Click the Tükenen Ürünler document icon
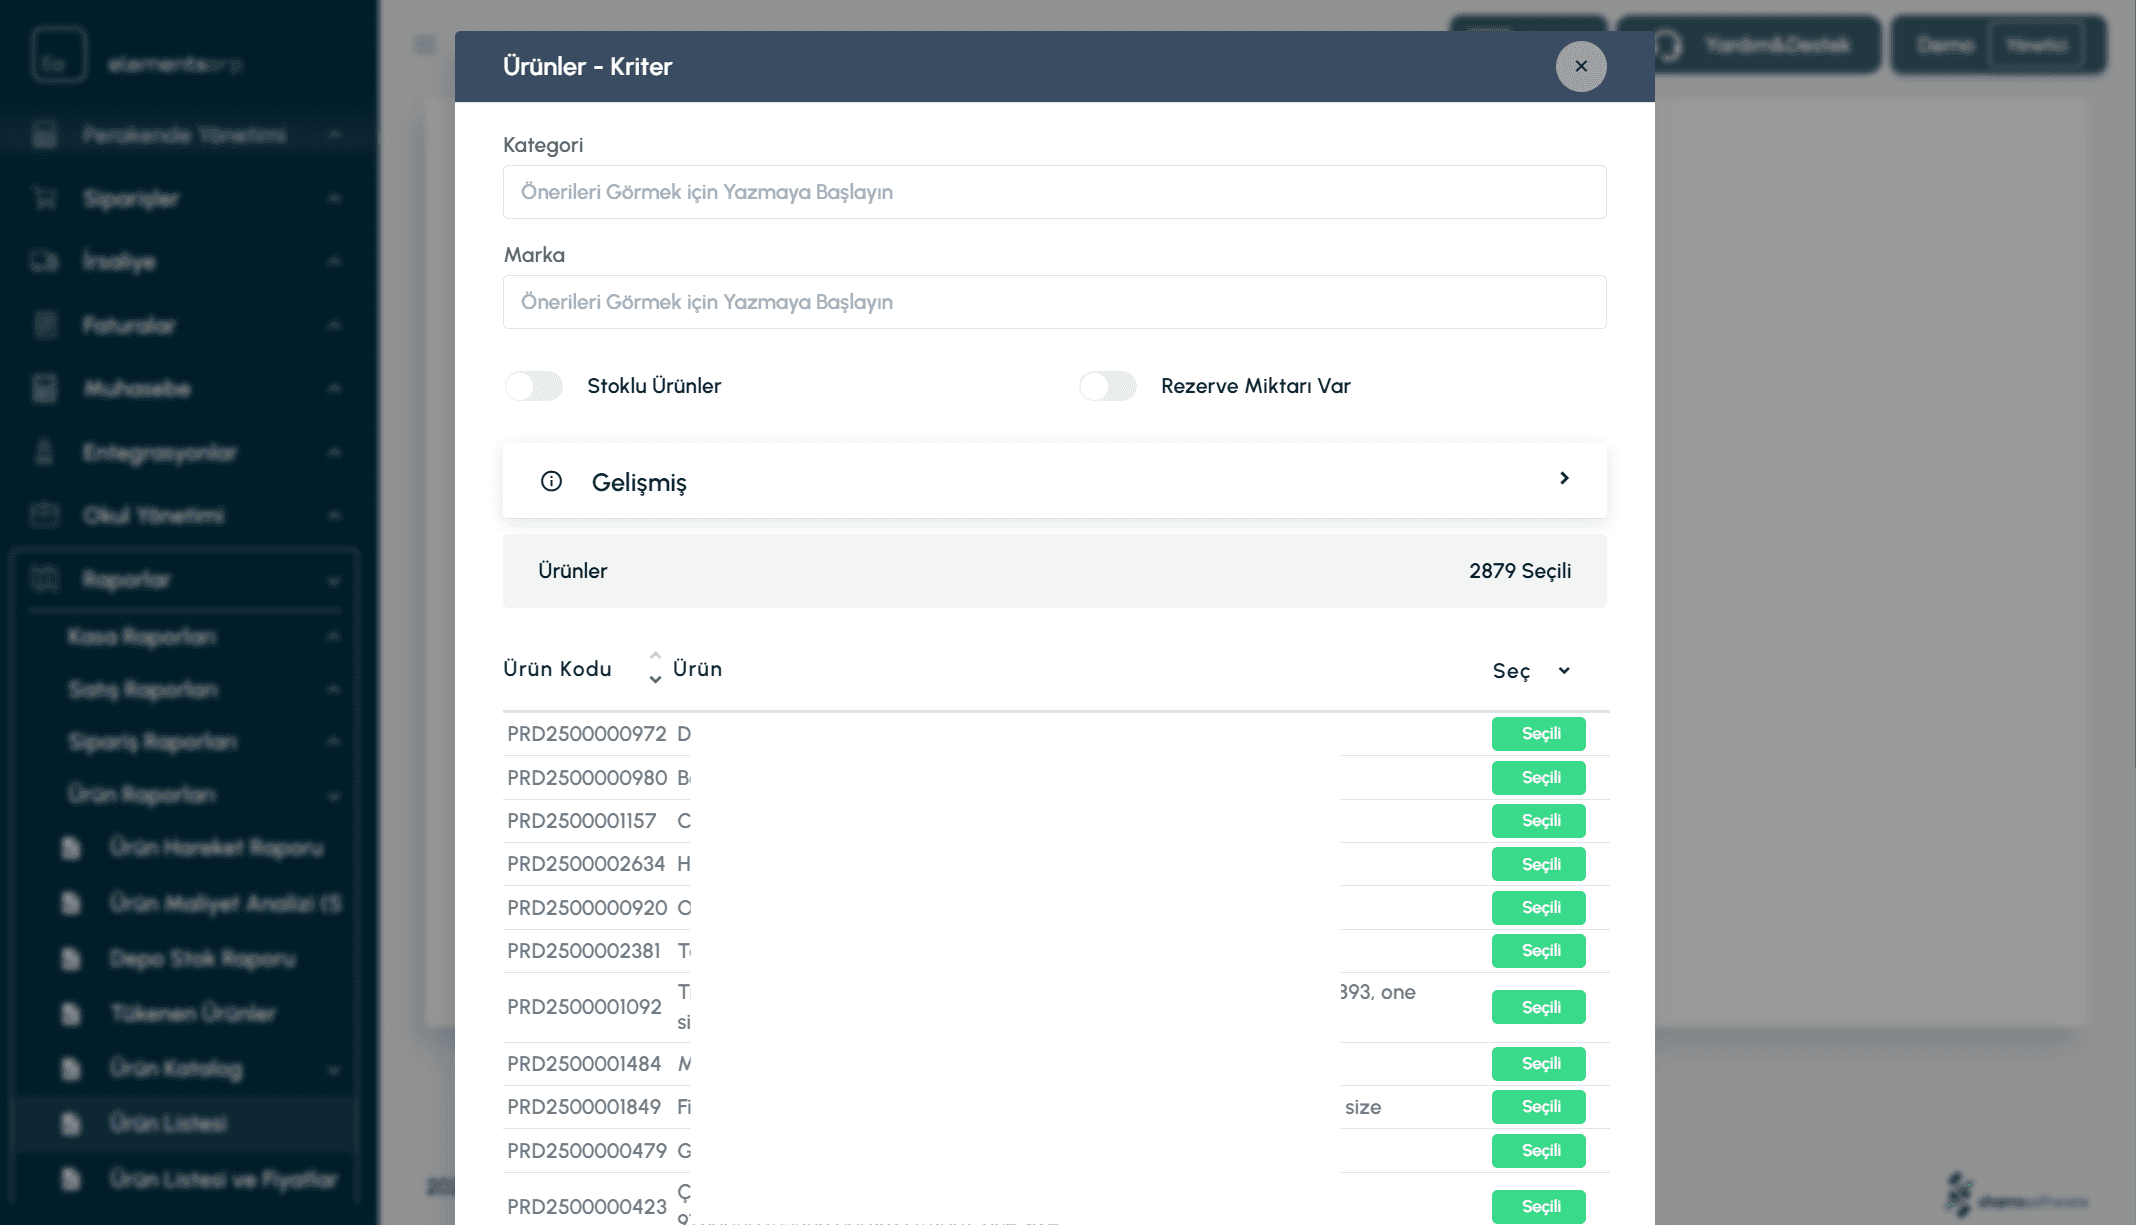2136x1225 pixels. click(71, 1013)
